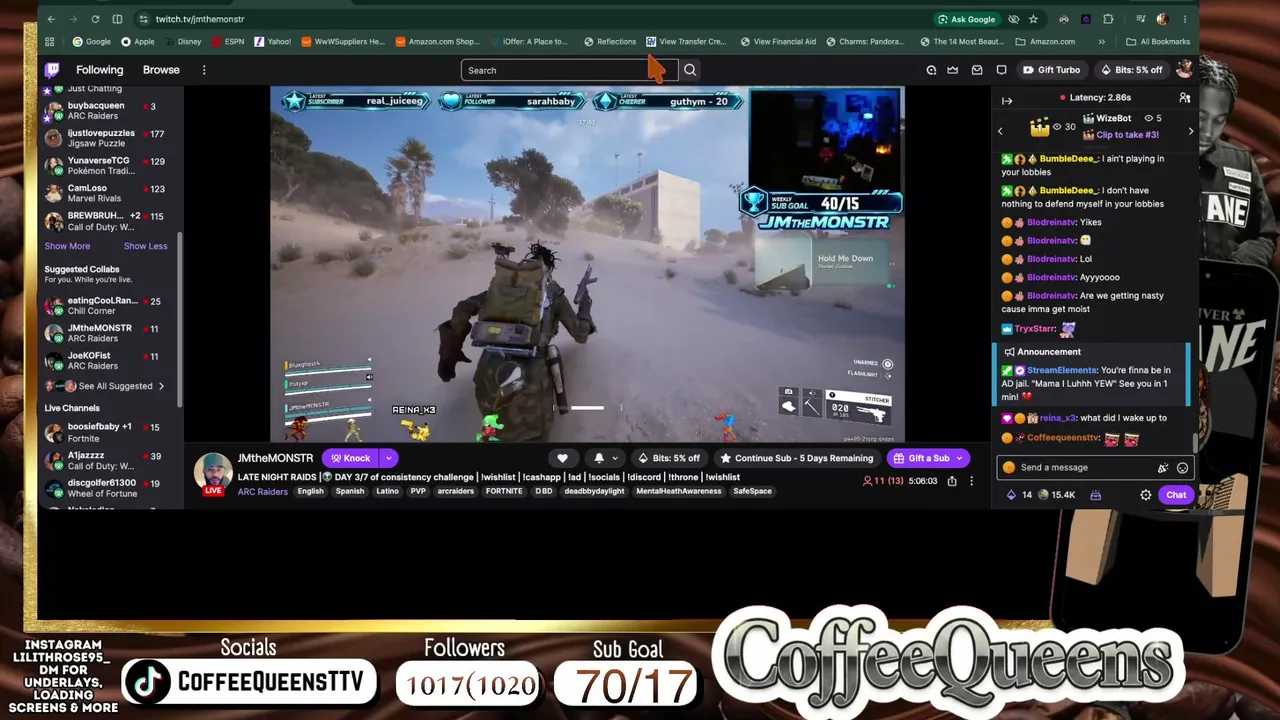Open boosiefbaby live channel in sidebar
Screen dimensions: 1280x720
pos(110,432)
